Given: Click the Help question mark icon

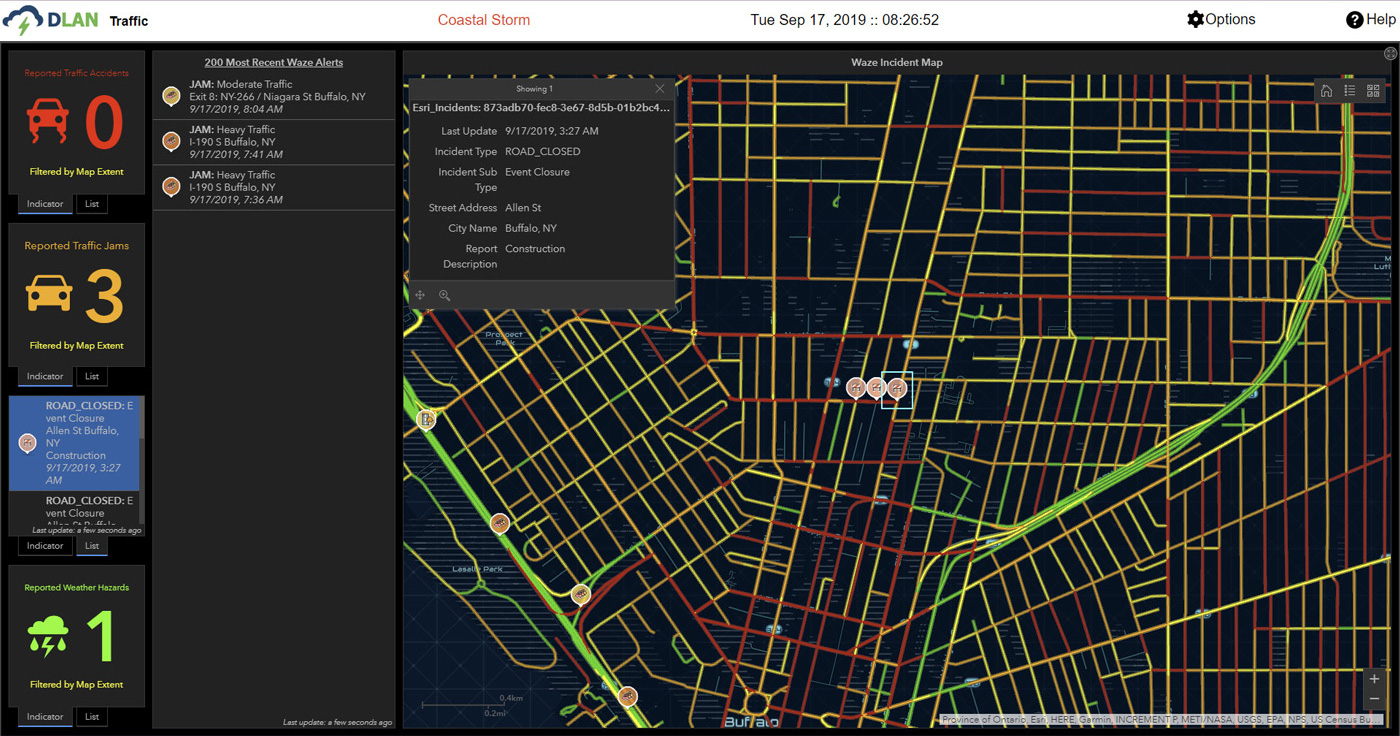Looking at the screenshot, I should point(1355,20).
